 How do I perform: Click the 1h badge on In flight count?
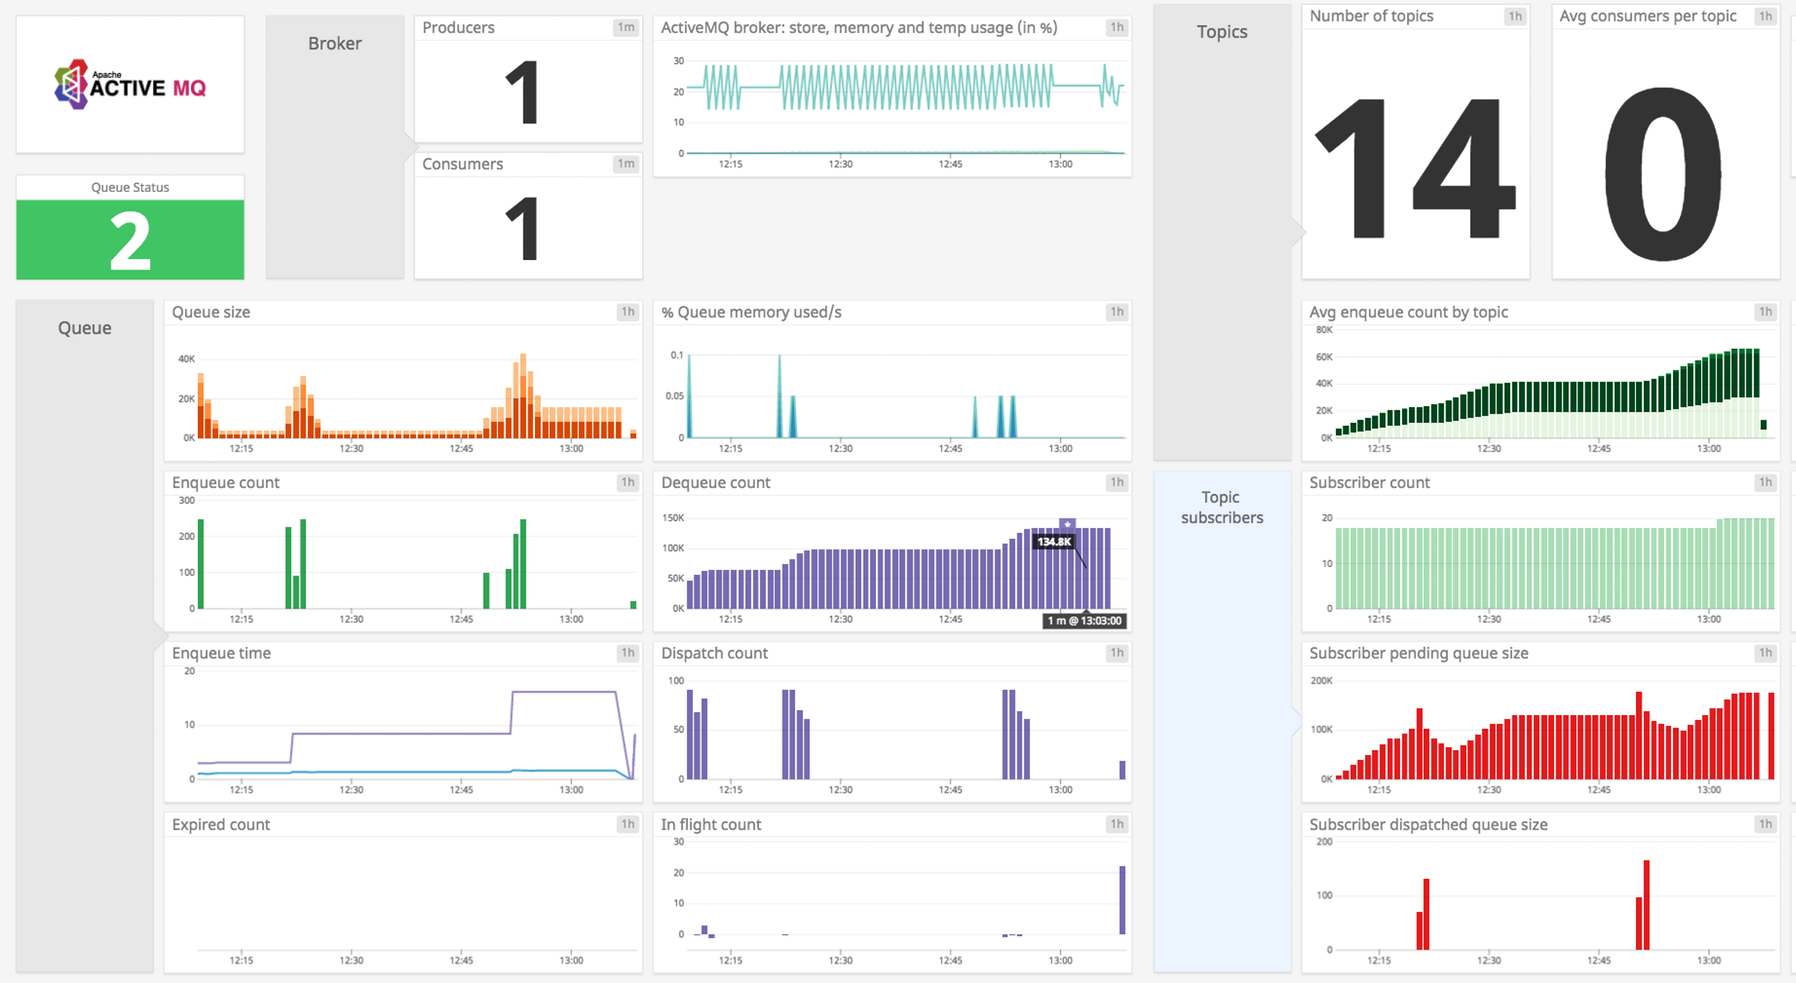[1116, 824]
